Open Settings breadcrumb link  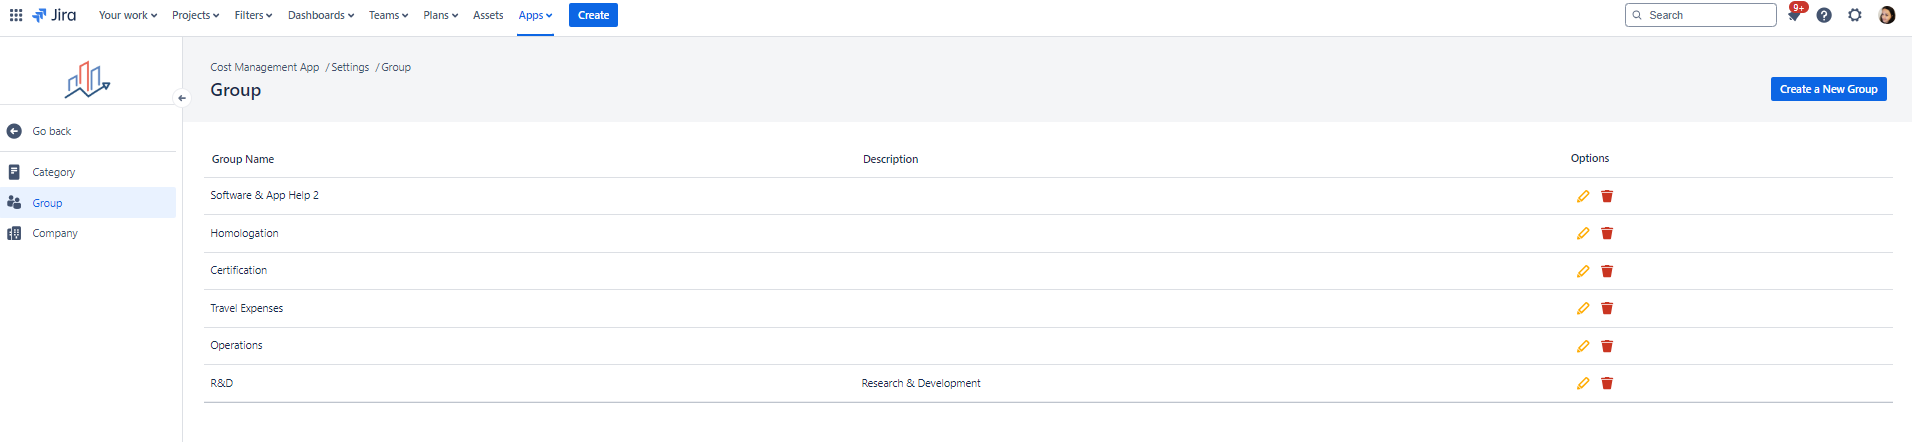click(x=350, y=67)
